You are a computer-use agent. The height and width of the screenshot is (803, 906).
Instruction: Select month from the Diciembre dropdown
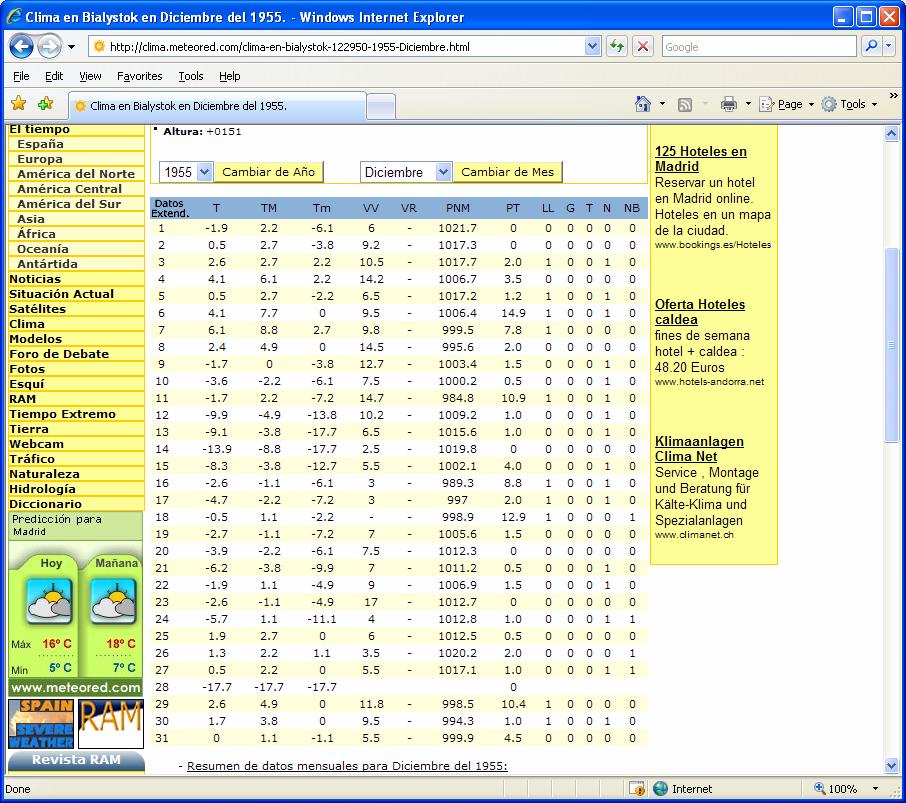point(406,172)
